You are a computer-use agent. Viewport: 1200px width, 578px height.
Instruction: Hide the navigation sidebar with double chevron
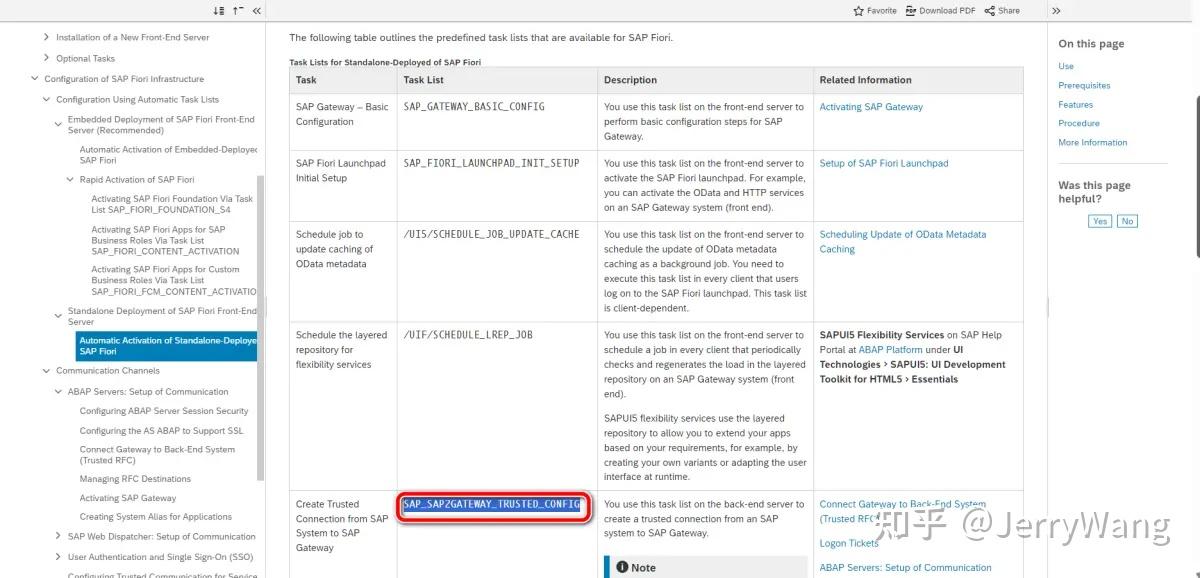tap(257, 10)
